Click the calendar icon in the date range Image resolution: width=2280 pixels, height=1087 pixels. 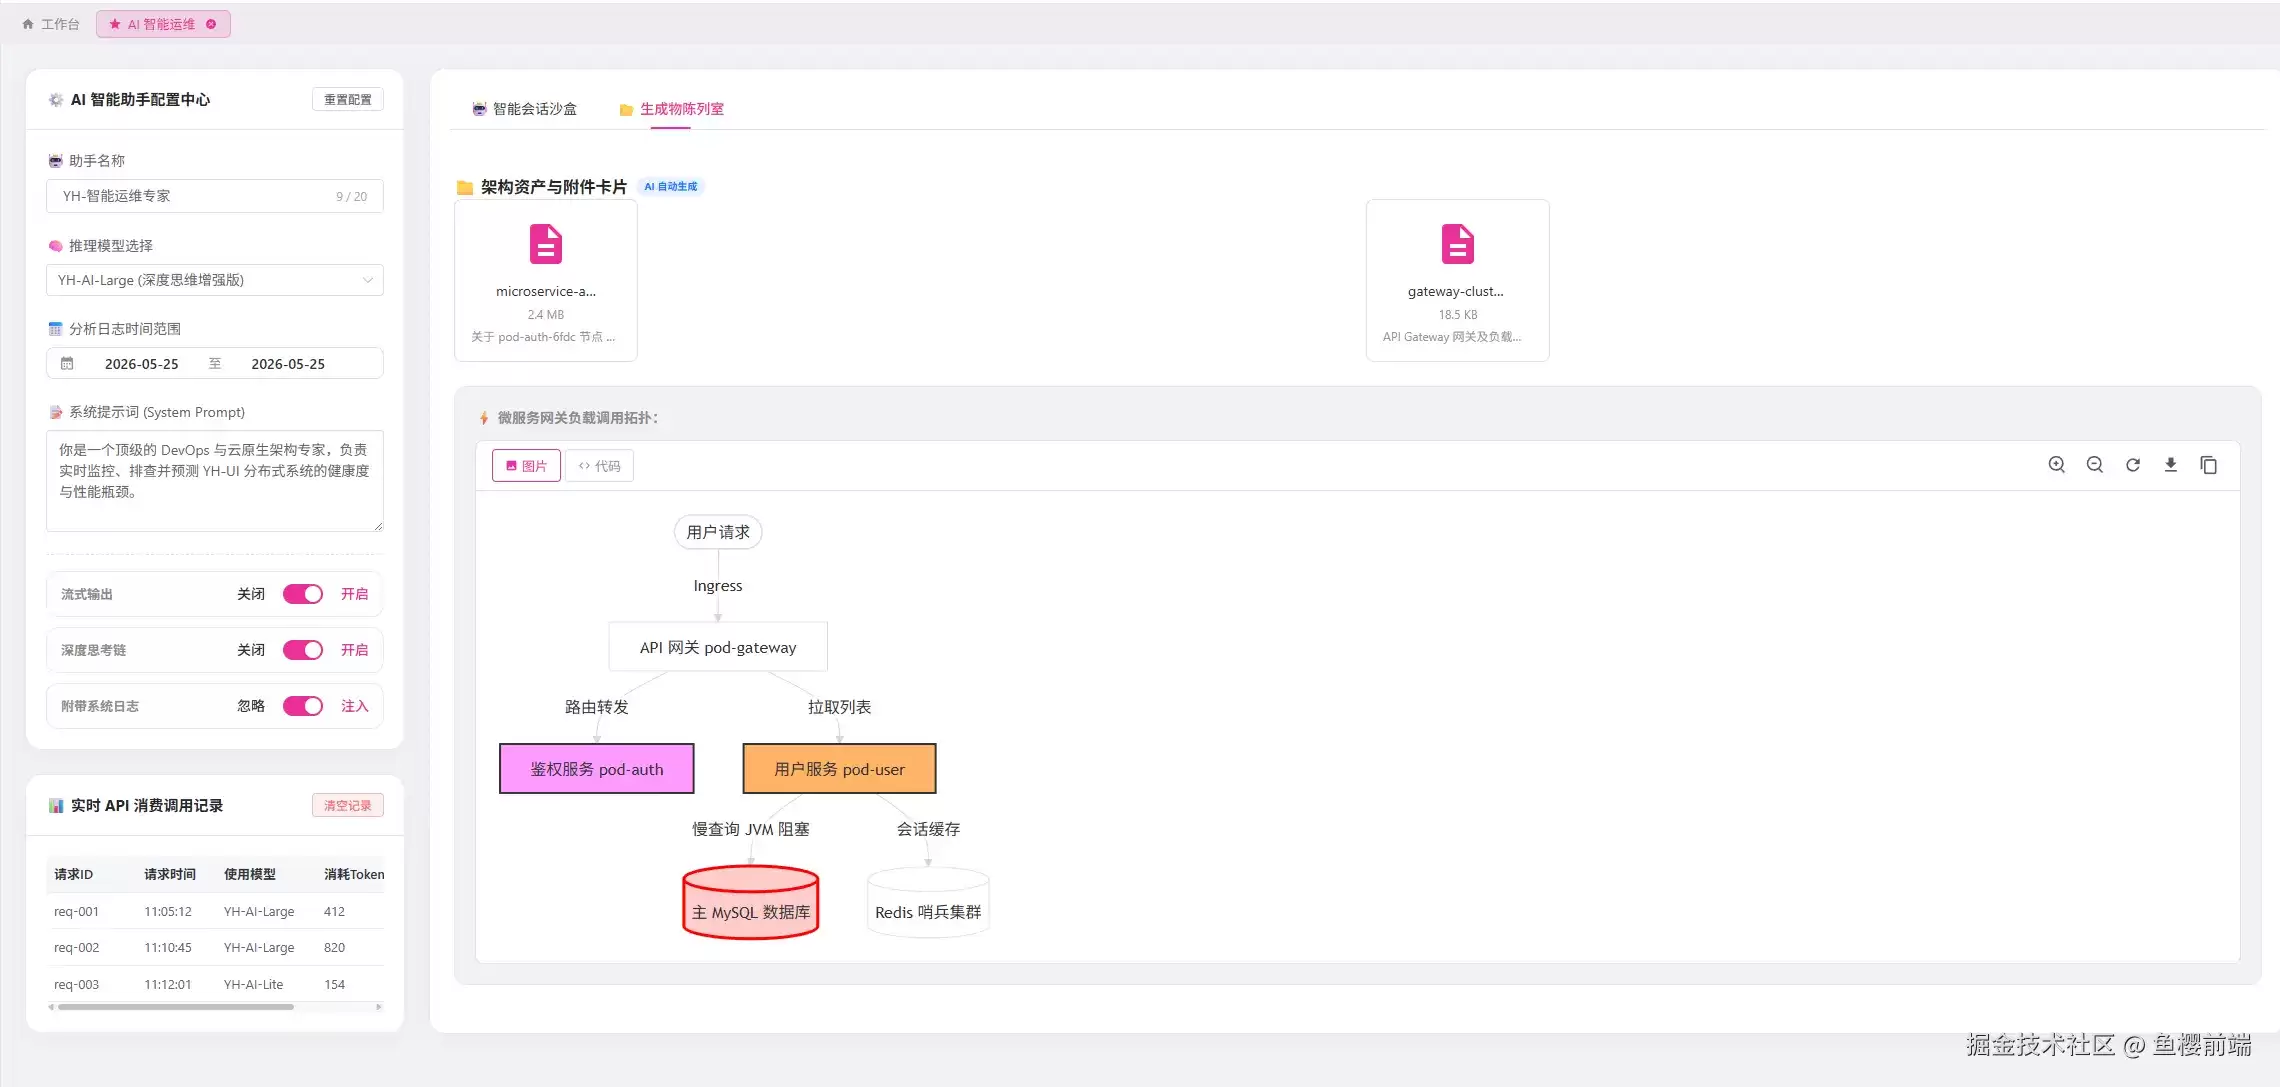pyautogui.click(x=67, y=364)
